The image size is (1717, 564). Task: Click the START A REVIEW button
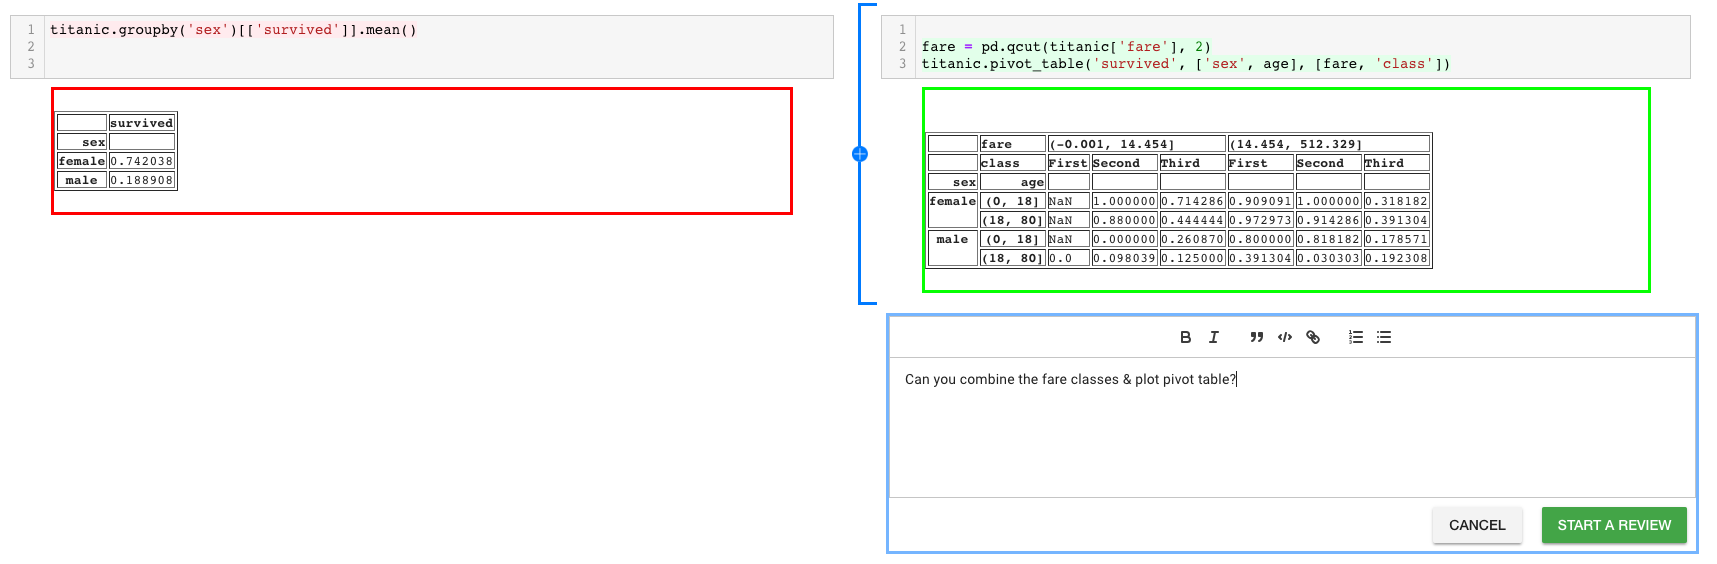pyautogui.click(x=1613, y=525)
